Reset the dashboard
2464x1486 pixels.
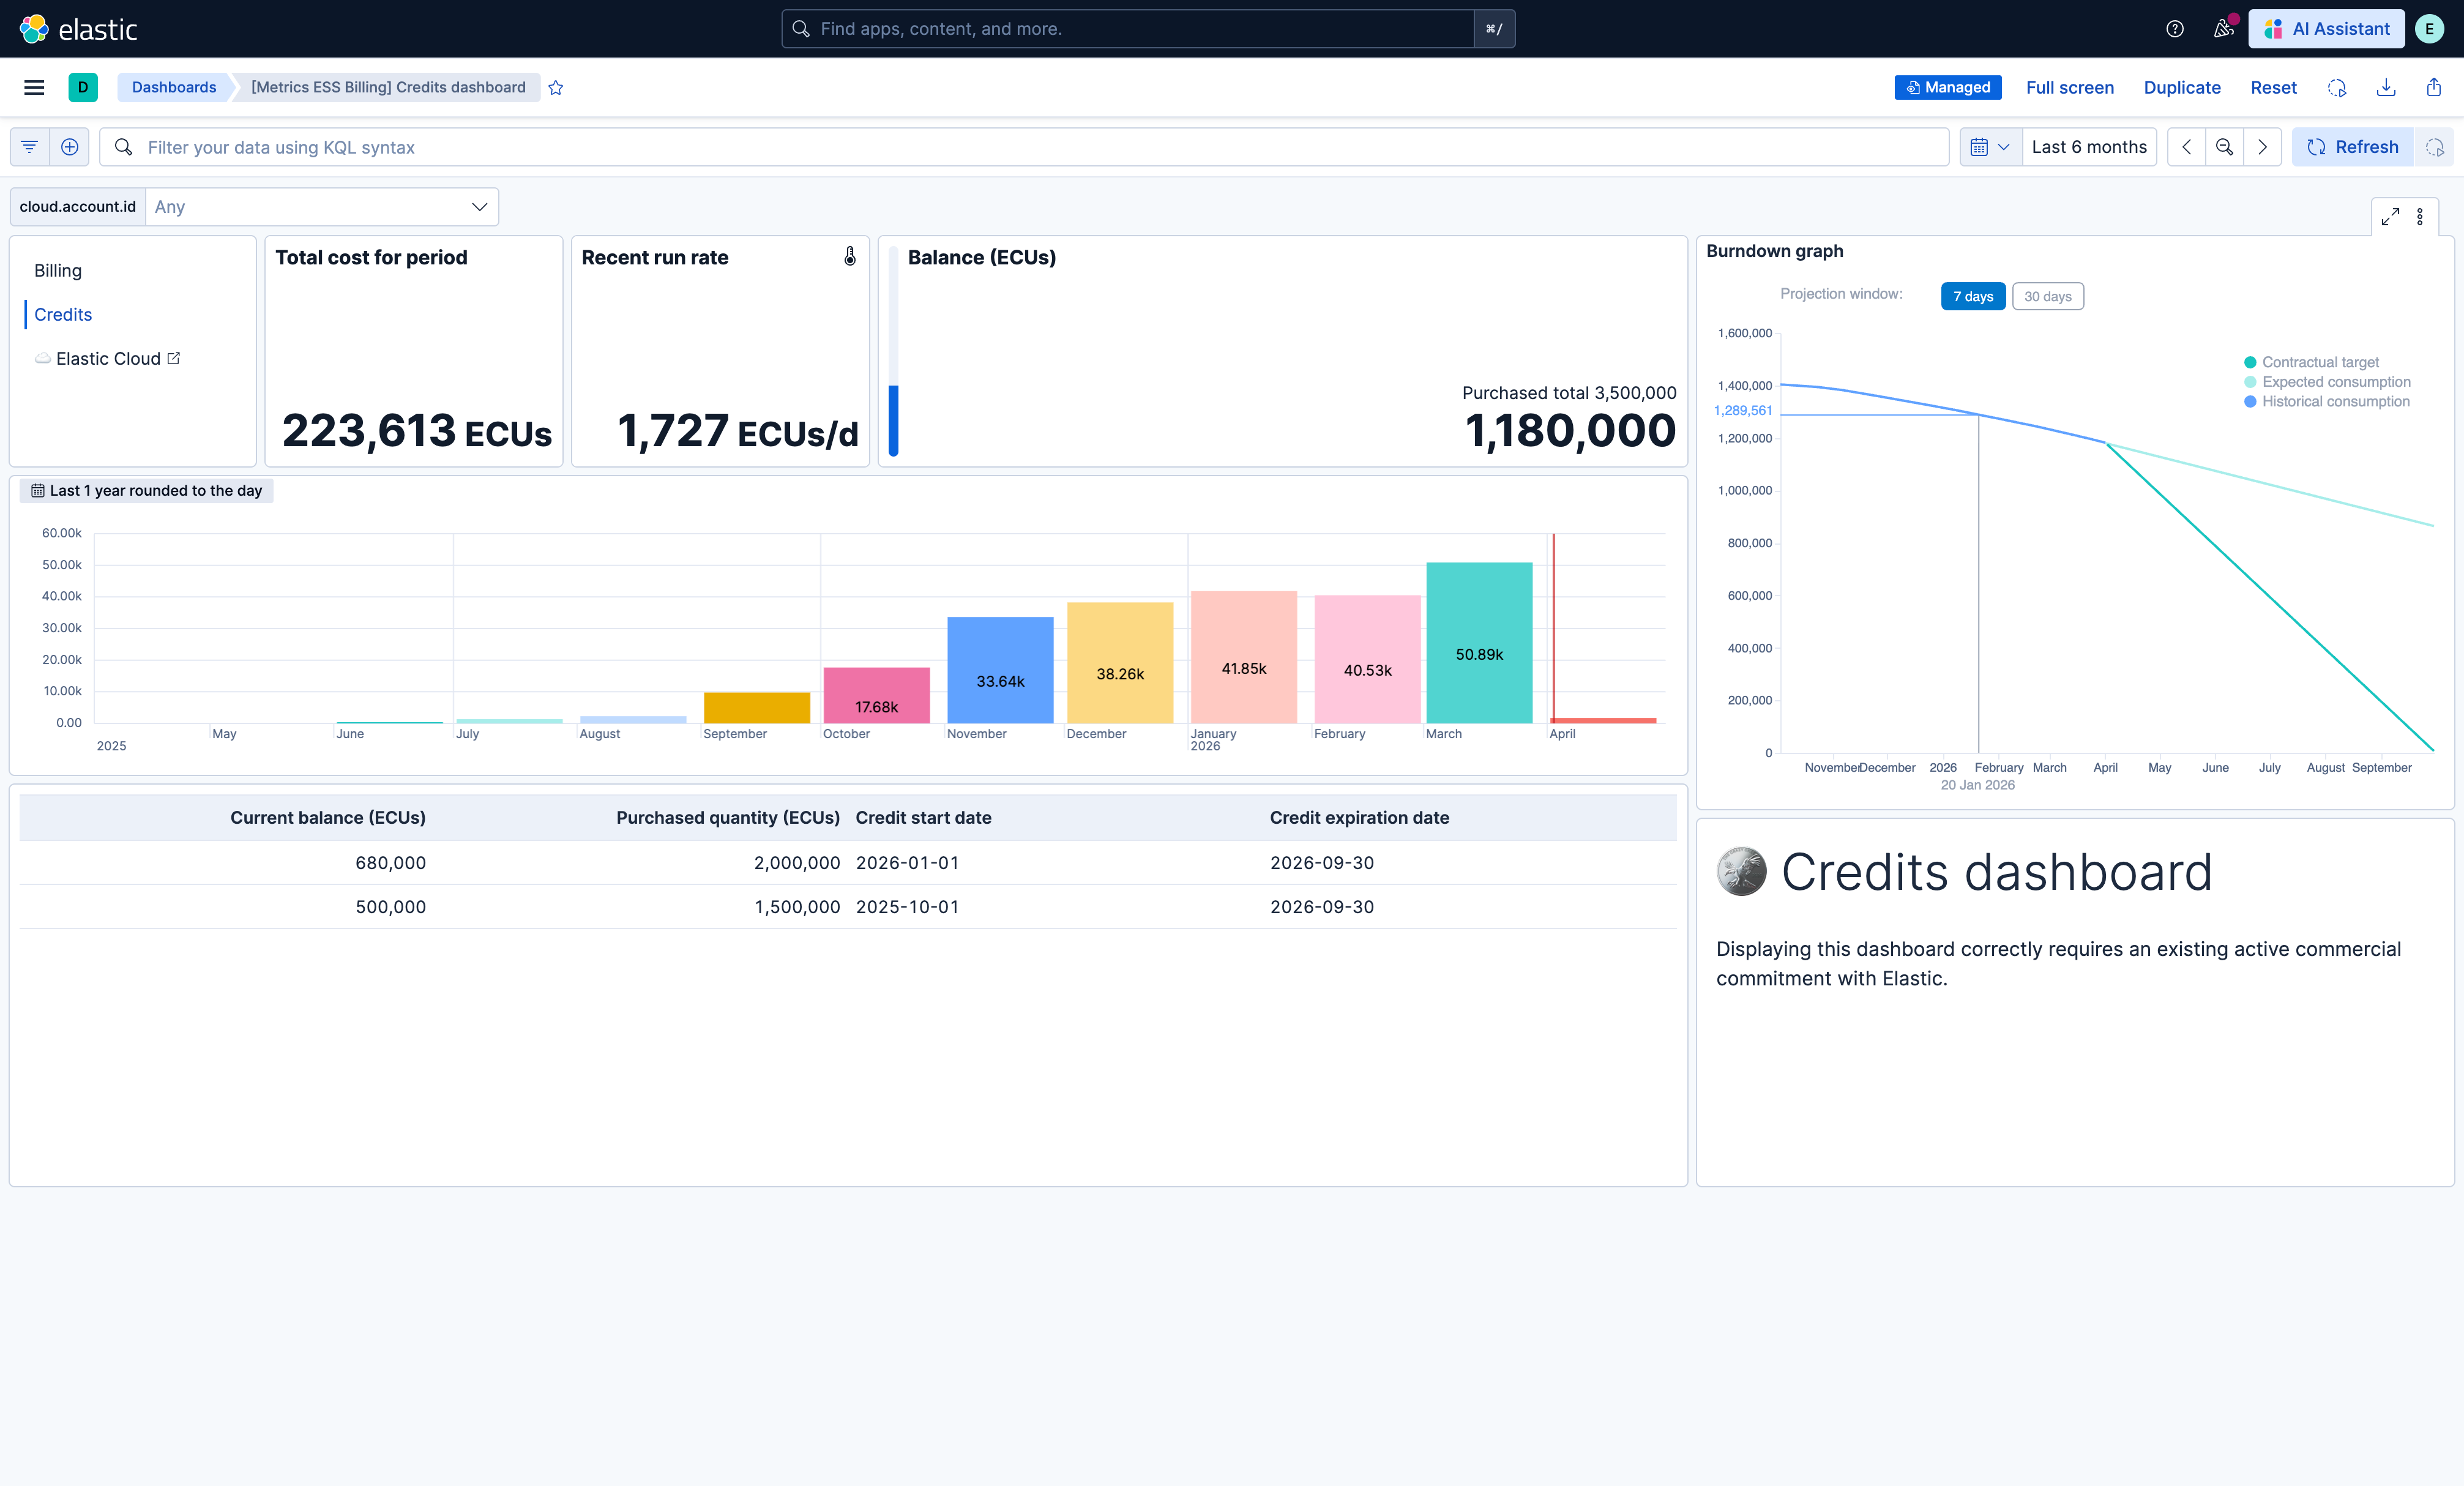click(2273, 87)
